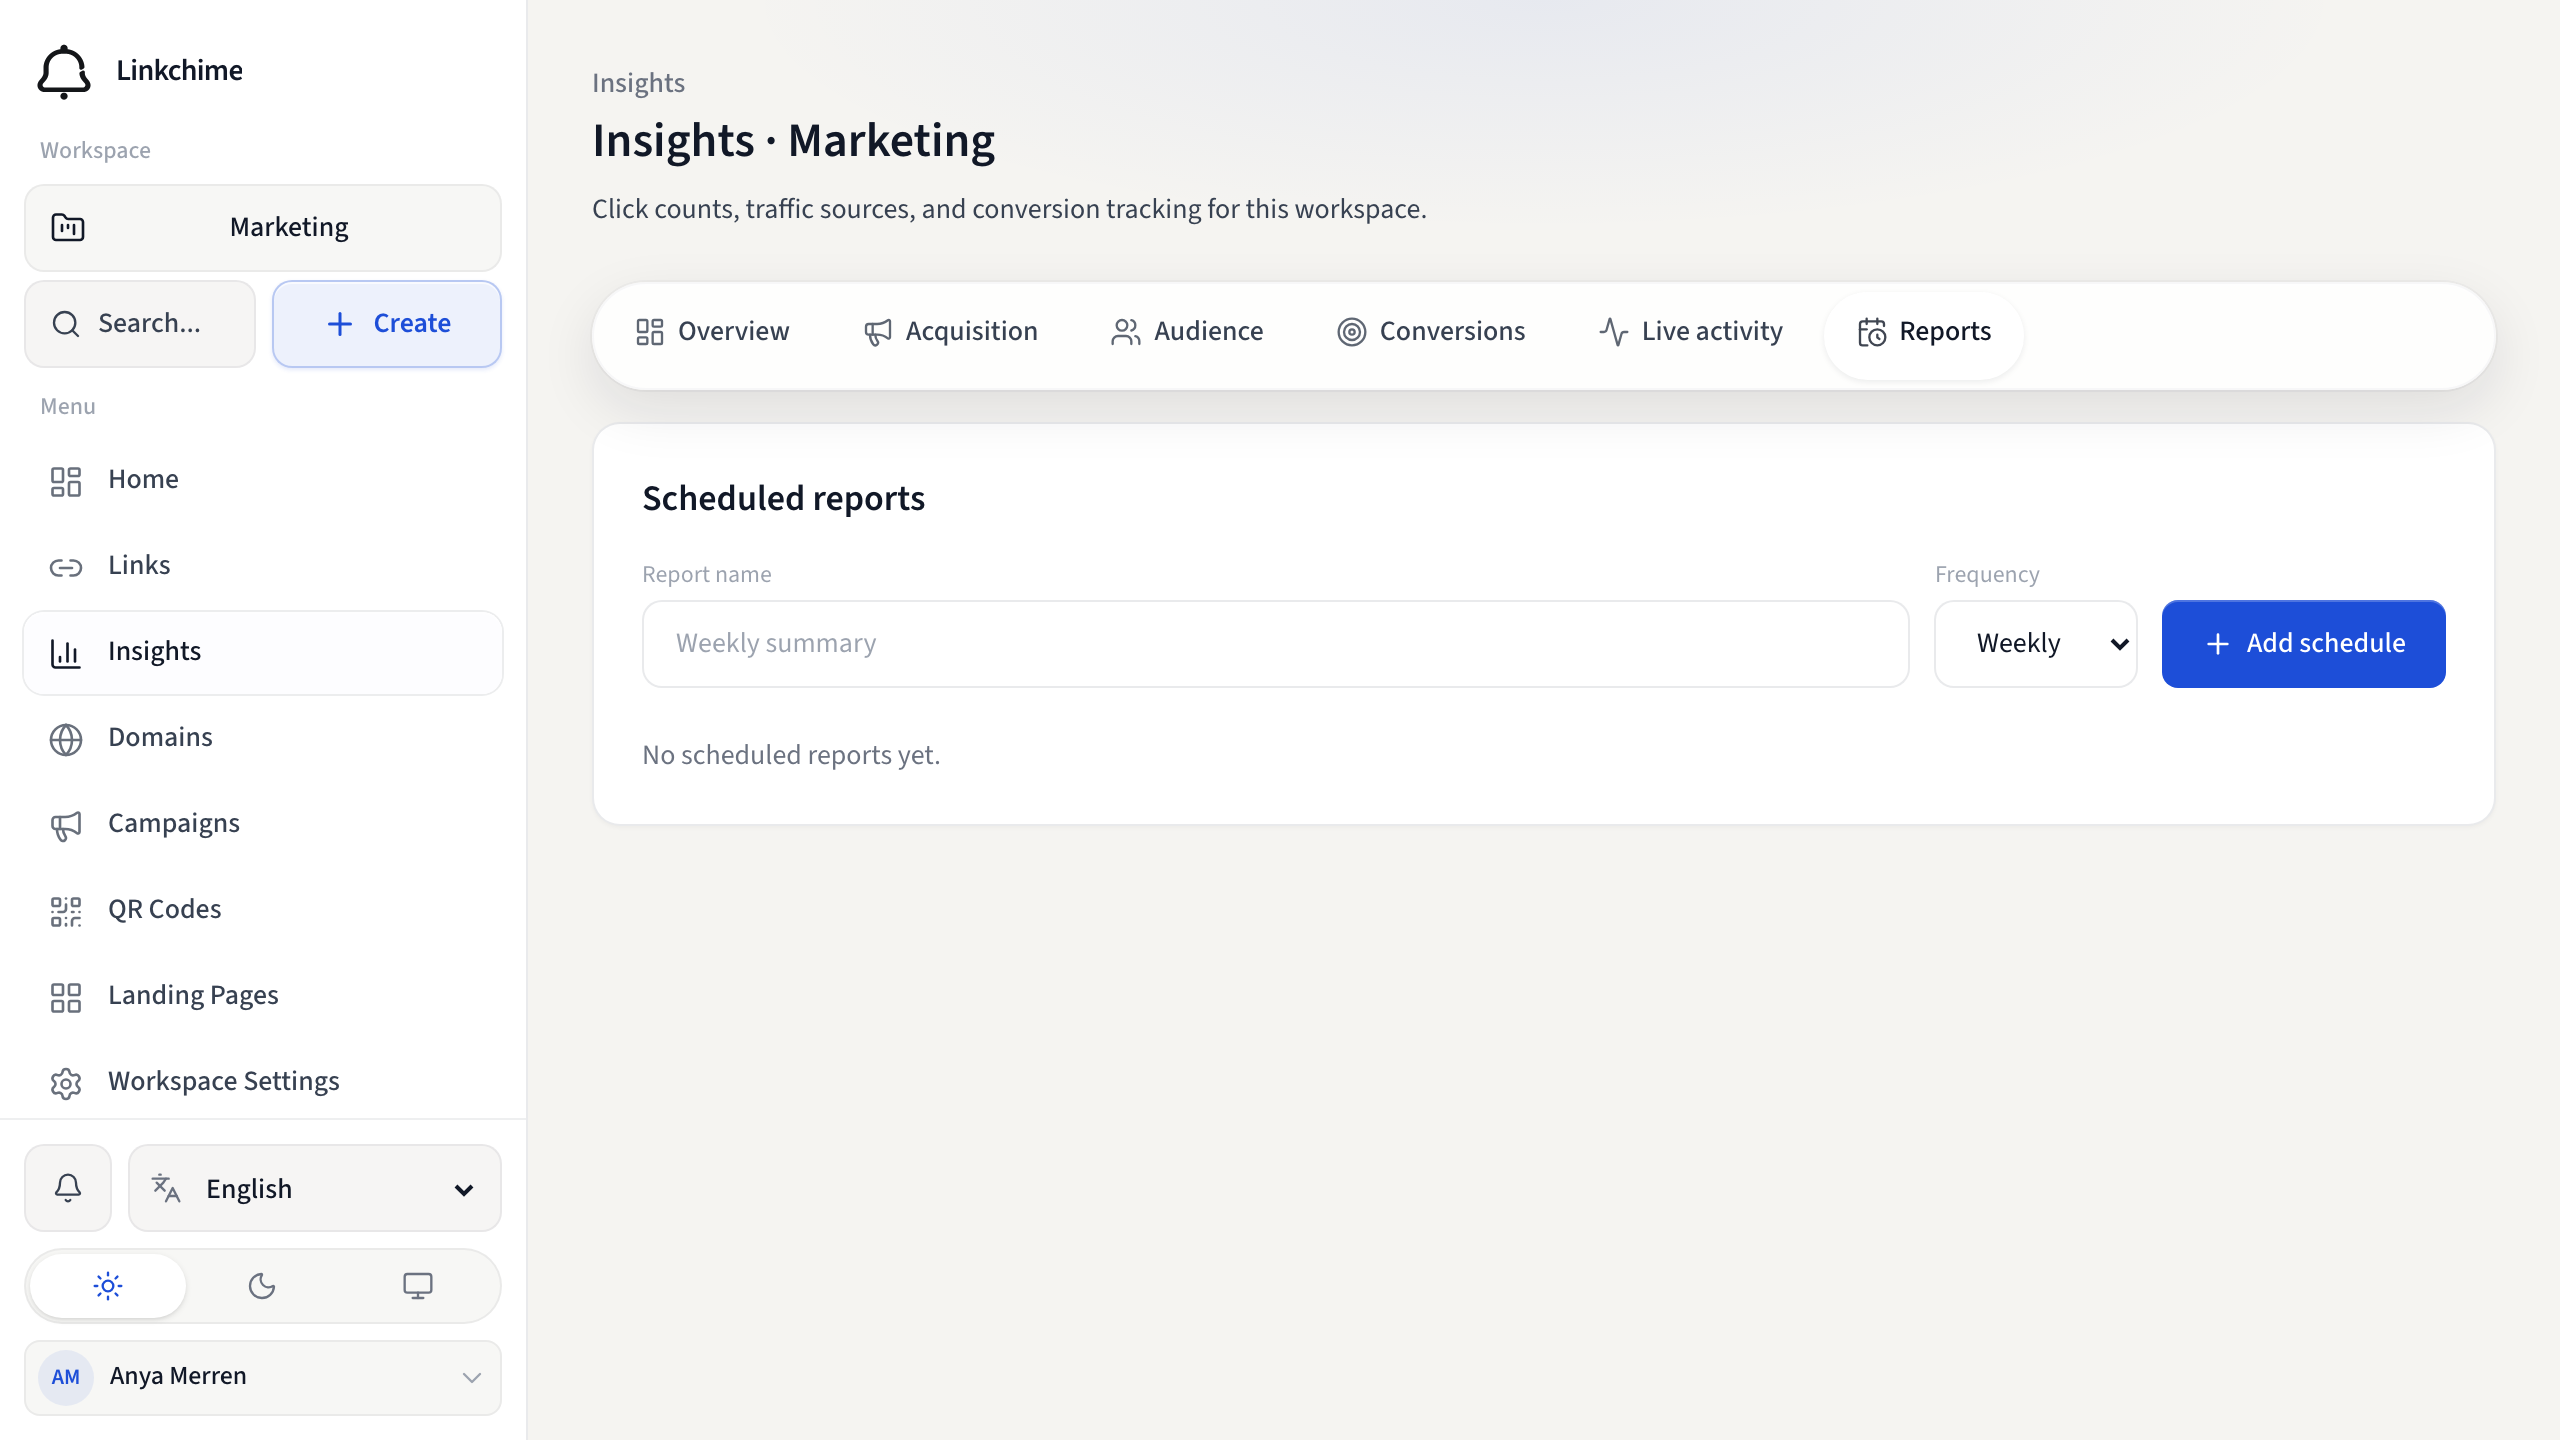Open the English language dropdown
The image size is (2560, 1440).
(x=315, y=1188)
